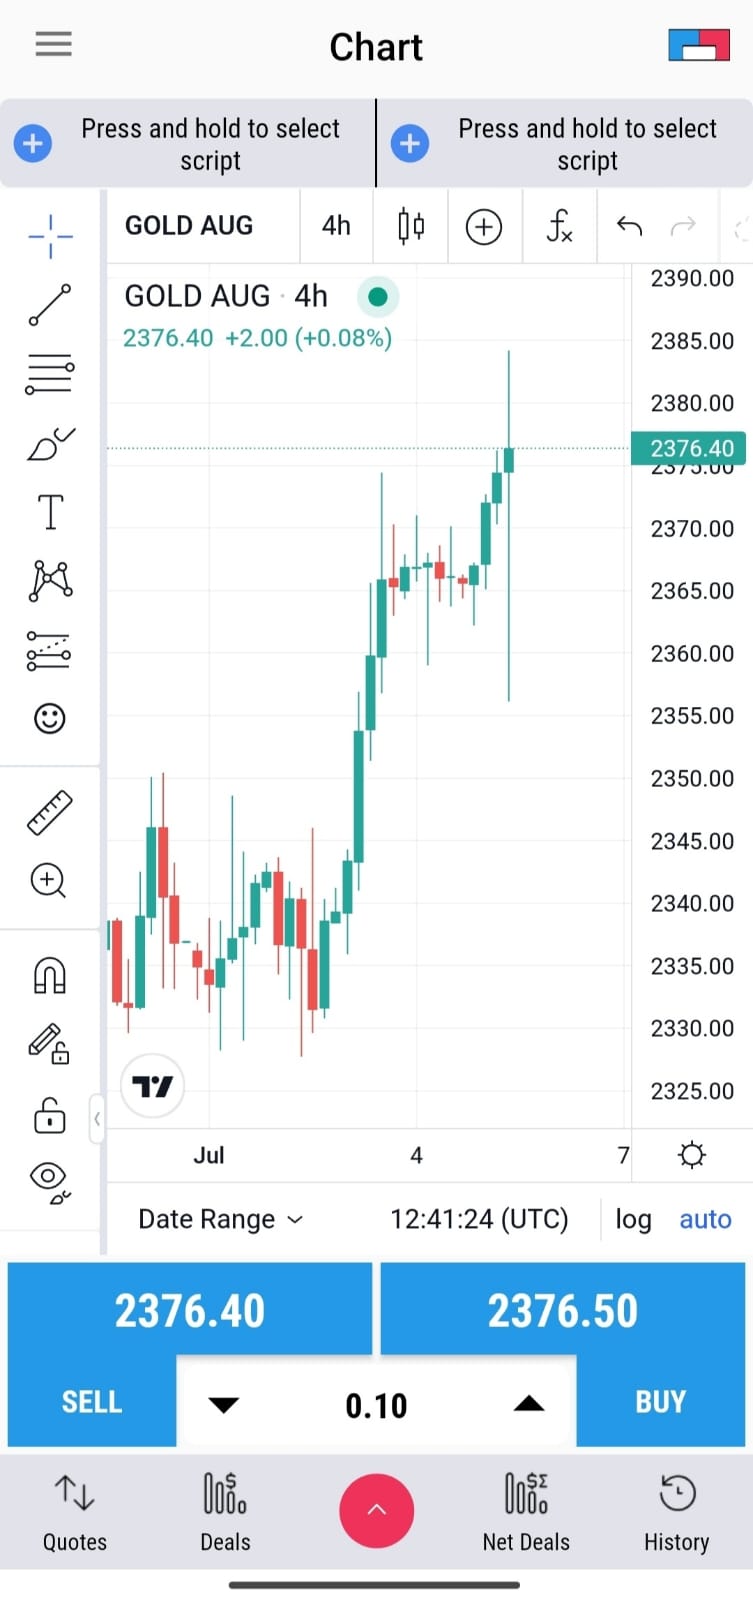Select the trend line drawing tool

click(x=50, y=305)
